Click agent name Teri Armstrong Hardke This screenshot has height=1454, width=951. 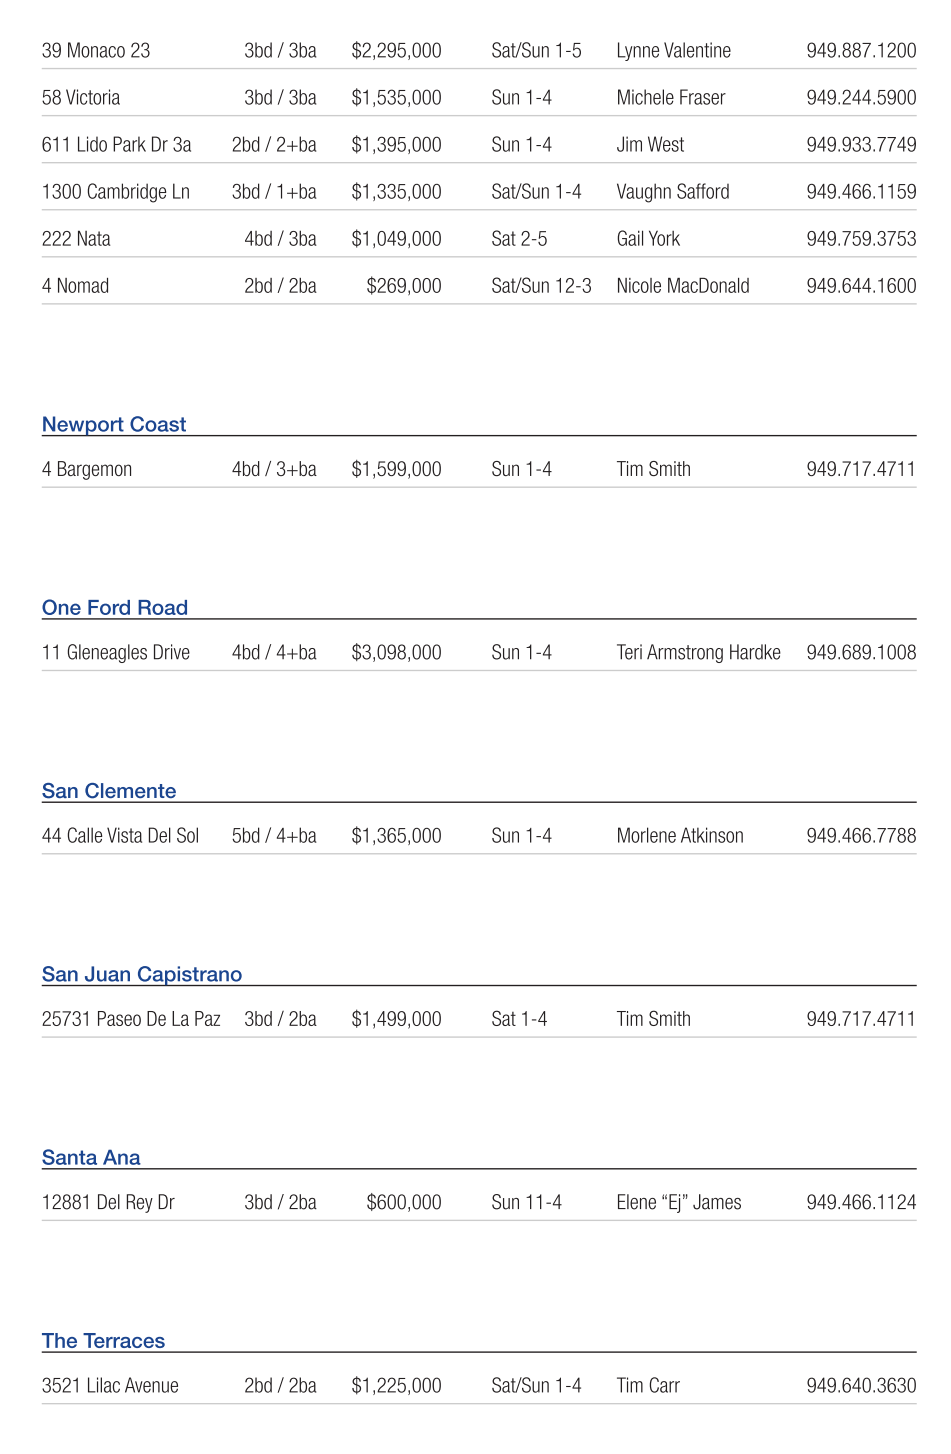[x=698, y=653]
